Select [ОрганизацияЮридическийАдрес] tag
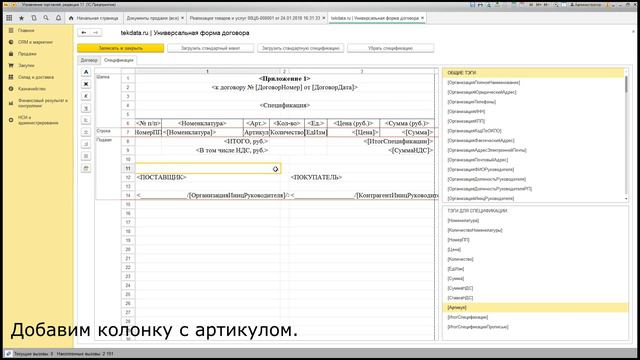The width and height of the screenshot is (640, 360). [482, 92]
